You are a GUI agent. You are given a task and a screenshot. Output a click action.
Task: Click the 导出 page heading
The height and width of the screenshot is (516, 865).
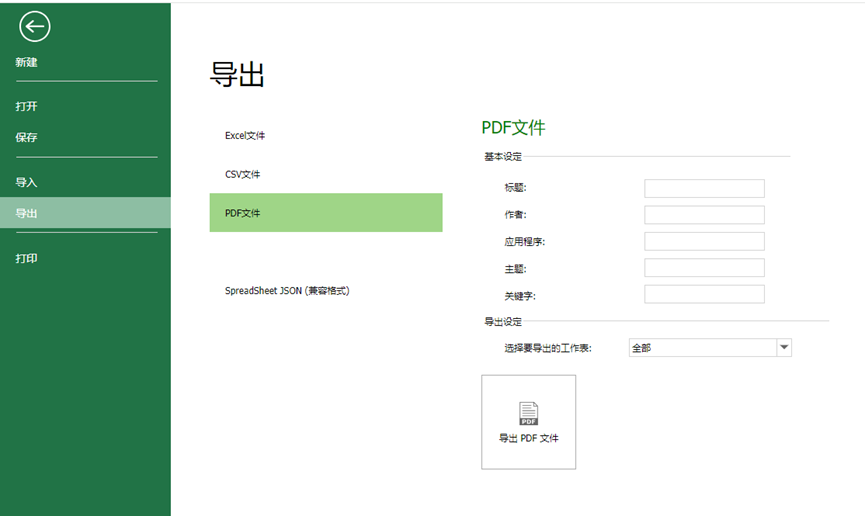[x=237, y=75]
